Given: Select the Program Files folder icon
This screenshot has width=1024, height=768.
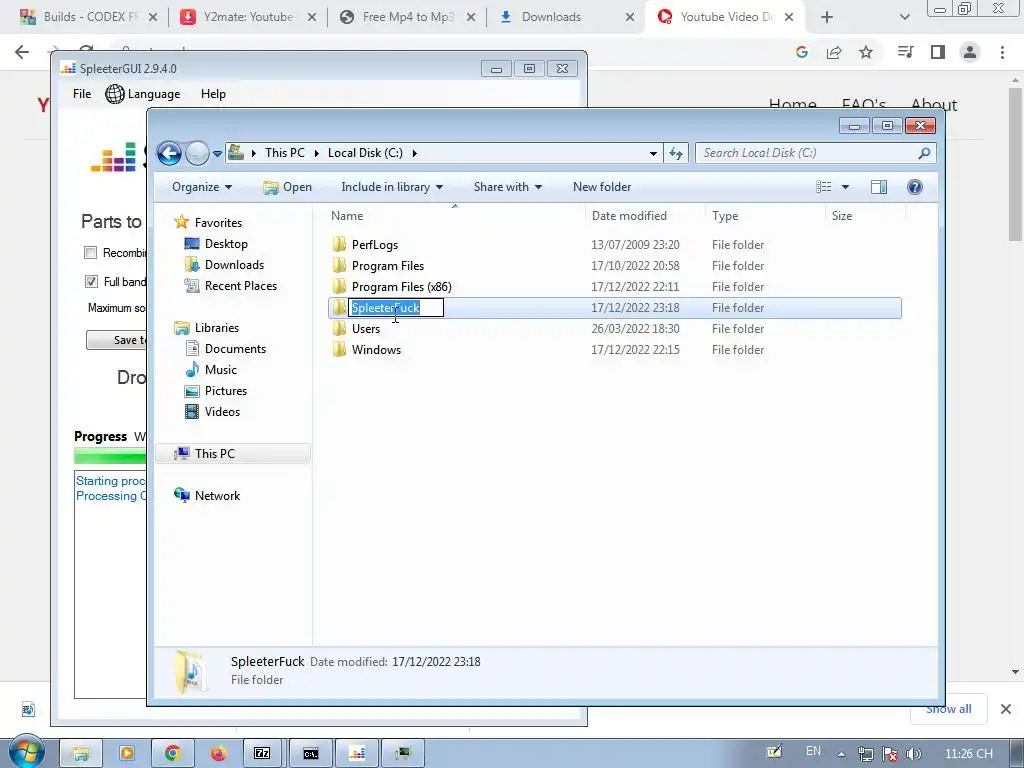Looking at the screenshot, I should coord(339,266).
